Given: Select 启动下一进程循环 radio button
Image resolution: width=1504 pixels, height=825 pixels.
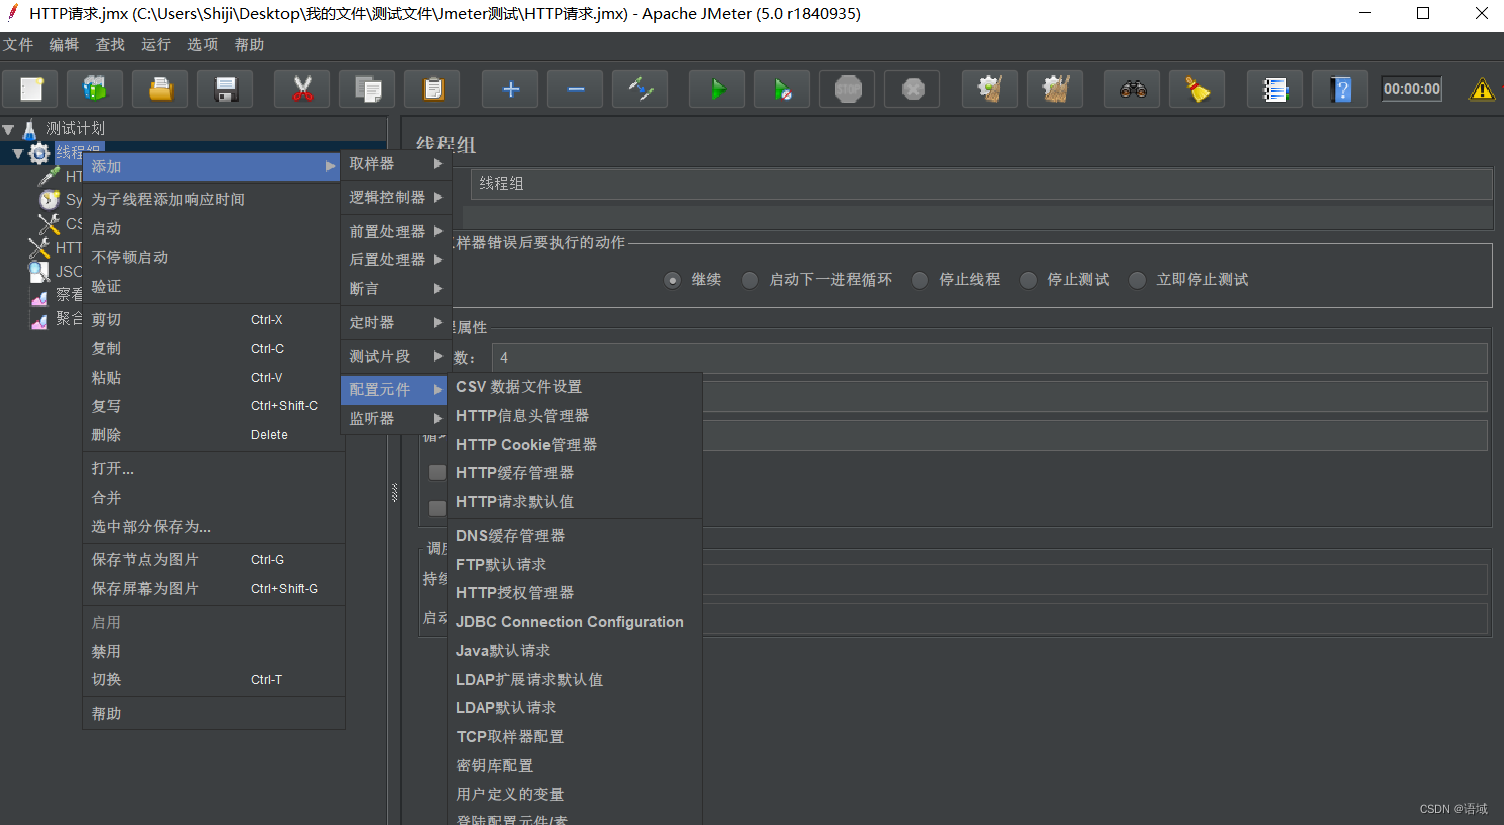Looking at the screenshot, I should click(750, 280).
